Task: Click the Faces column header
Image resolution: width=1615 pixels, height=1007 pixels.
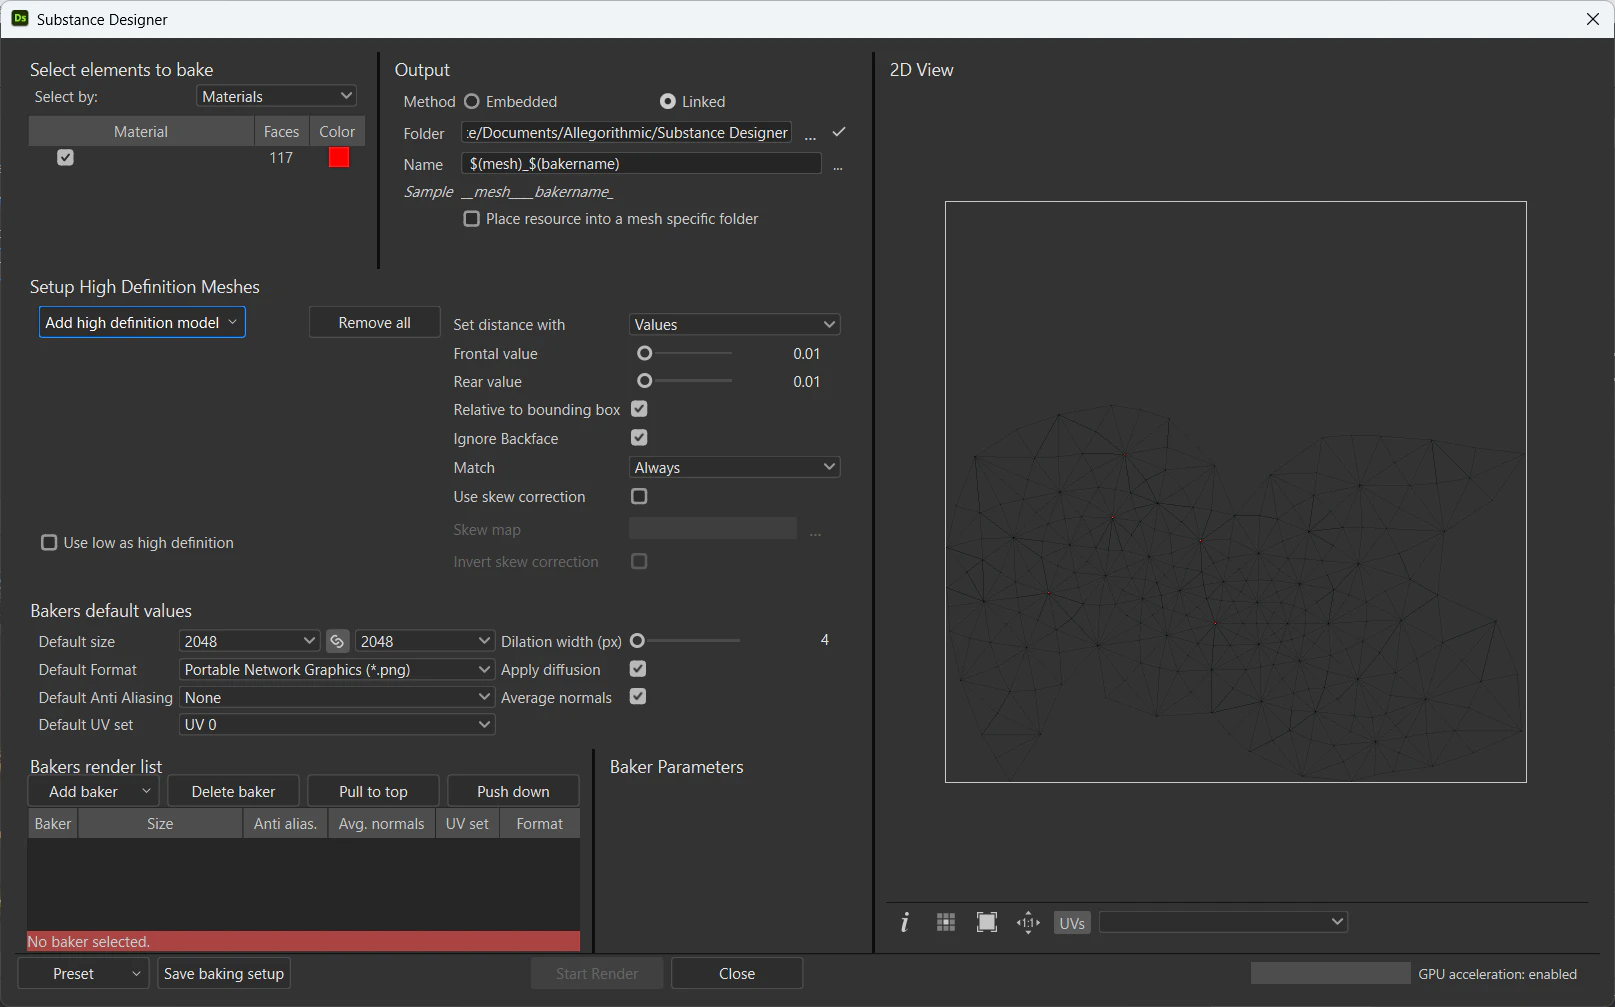Action: point(282,131)
